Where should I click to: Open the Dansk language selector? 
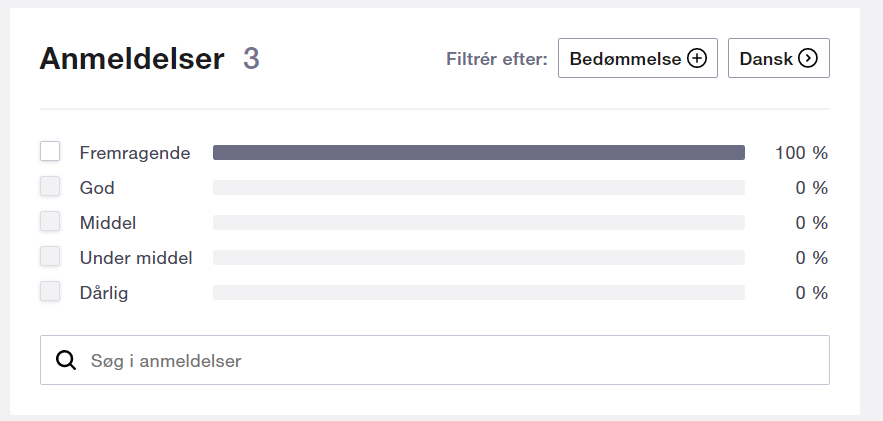coord(778,59)
